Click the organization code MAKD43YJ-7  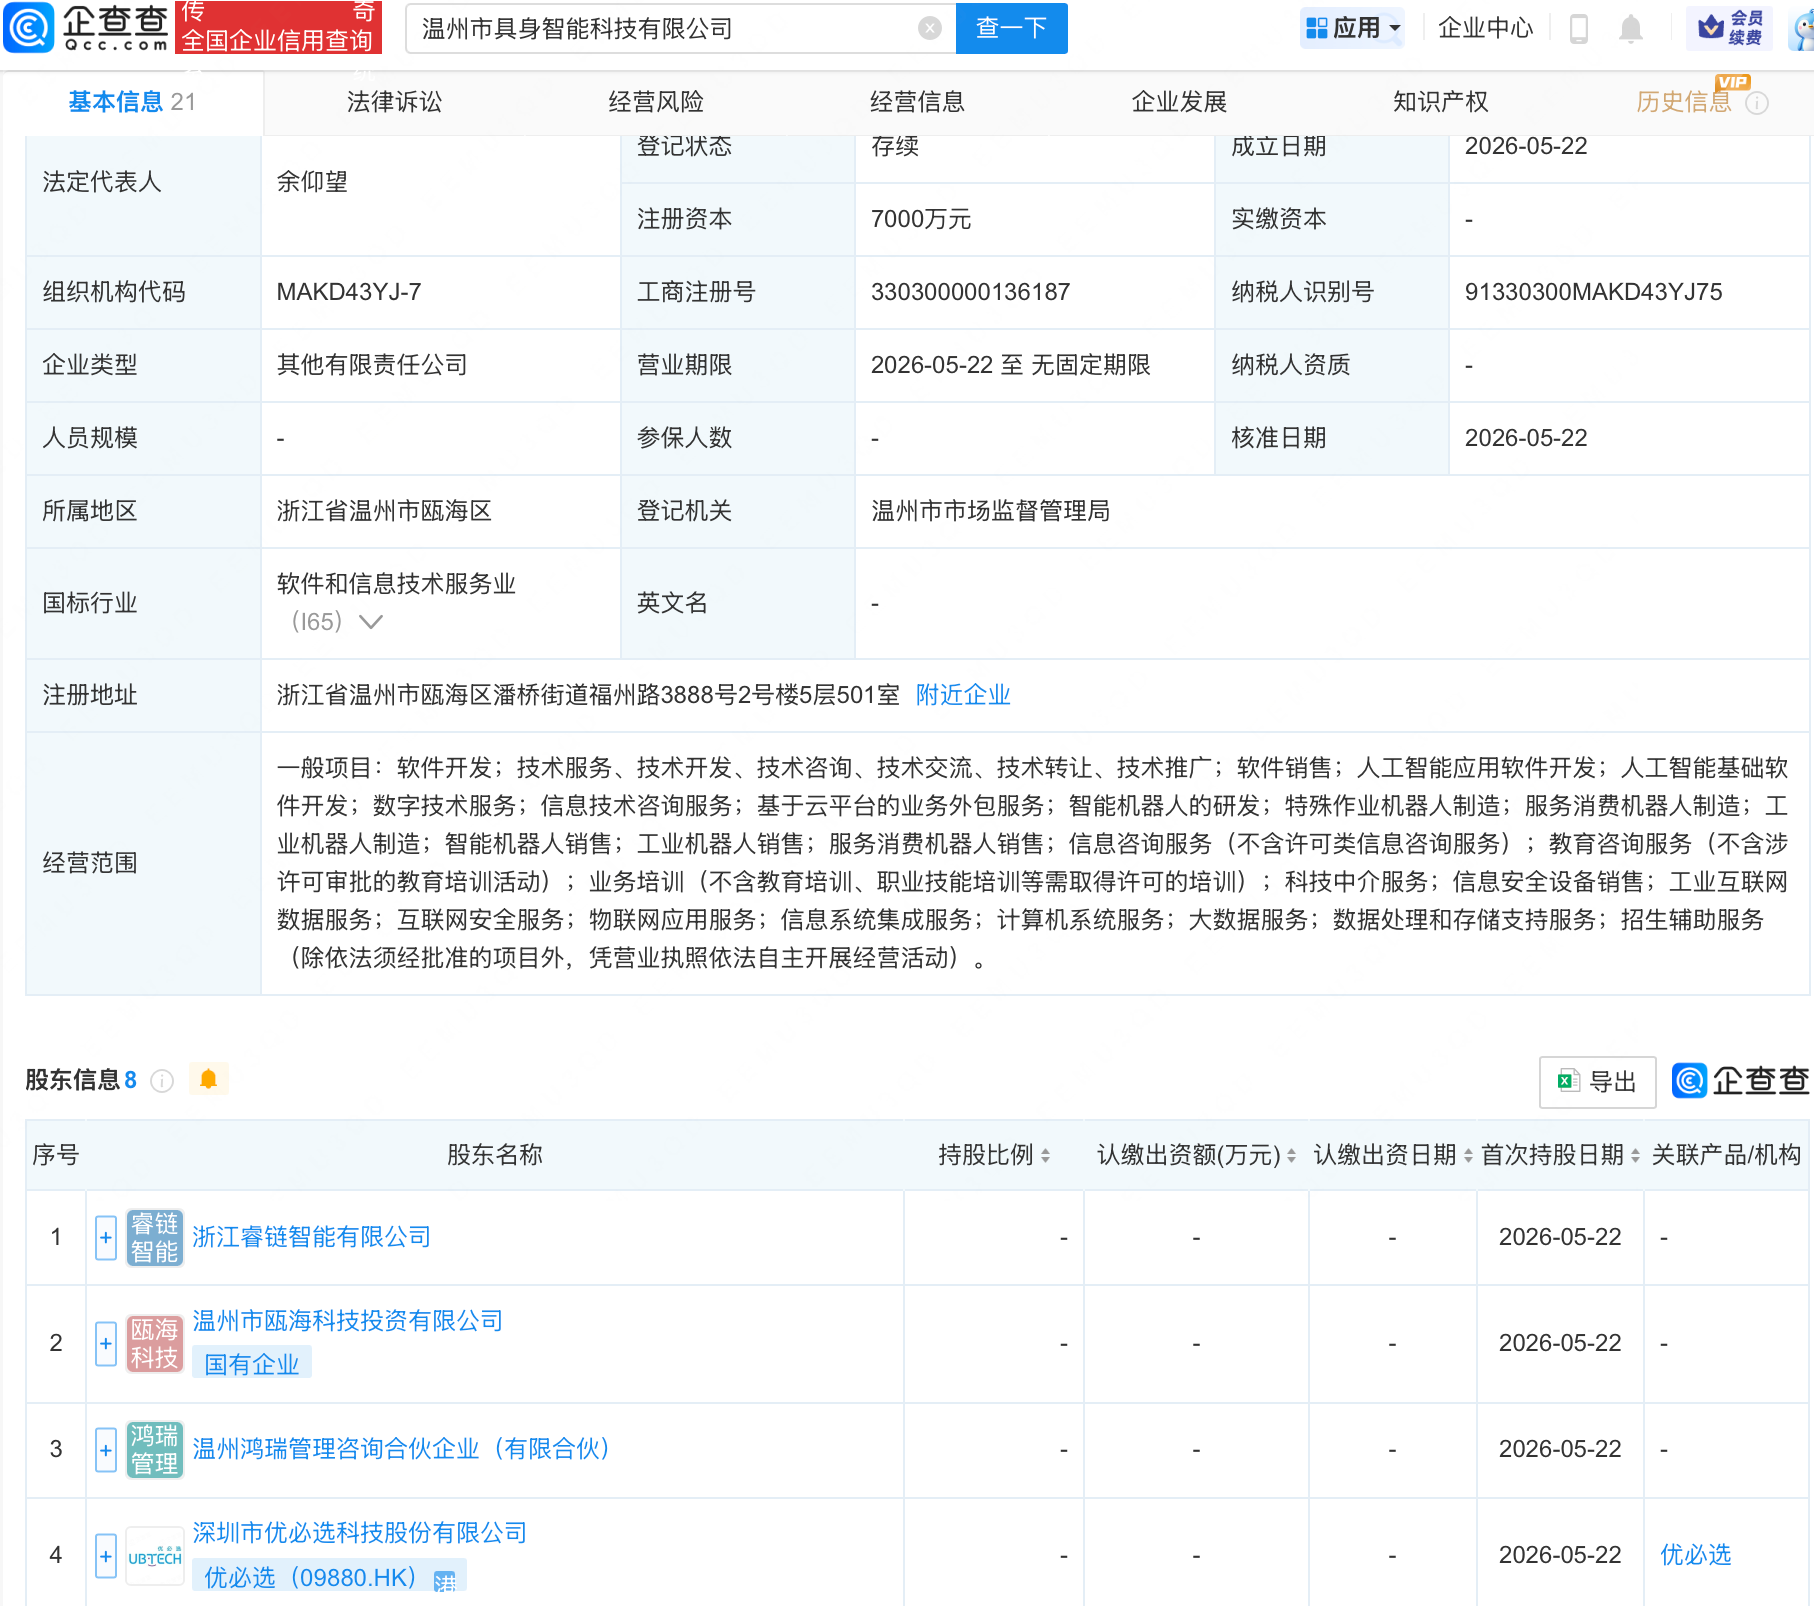pos(348,292)
